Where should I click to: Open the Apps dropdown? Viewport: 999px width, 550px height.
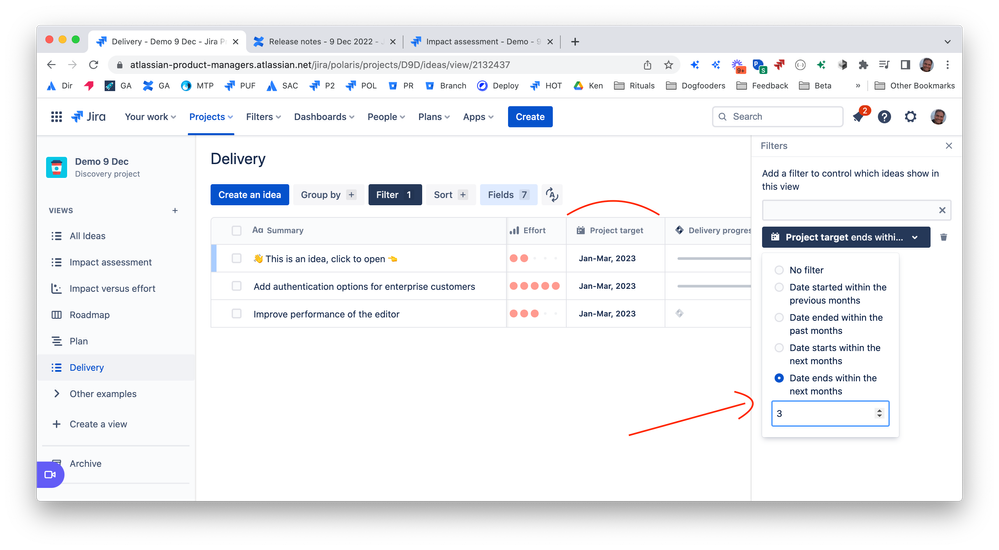[x=478, y=117]
